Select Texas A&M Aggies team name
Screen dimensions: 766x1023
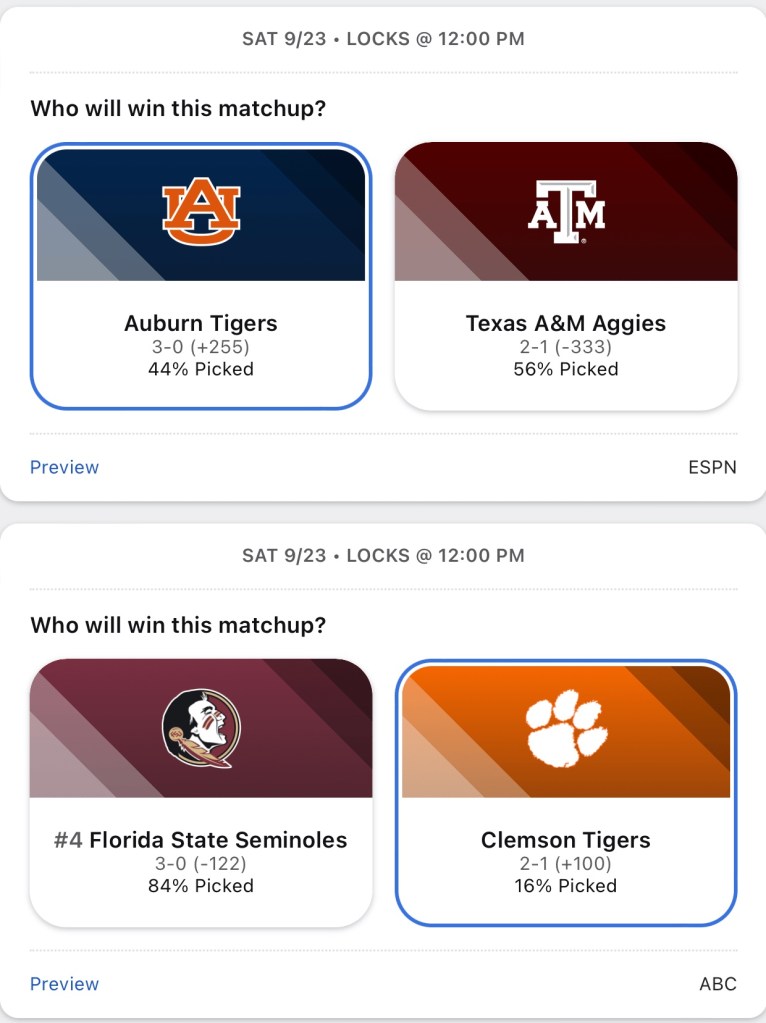tap(566, 323)
